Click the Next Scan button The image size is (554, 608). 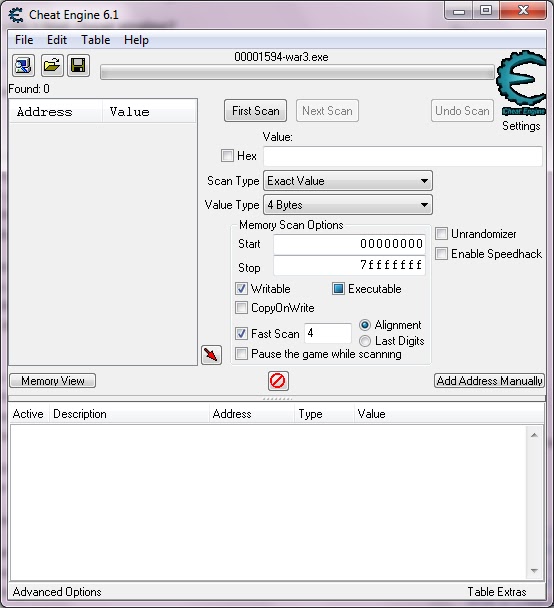[327, 111]
